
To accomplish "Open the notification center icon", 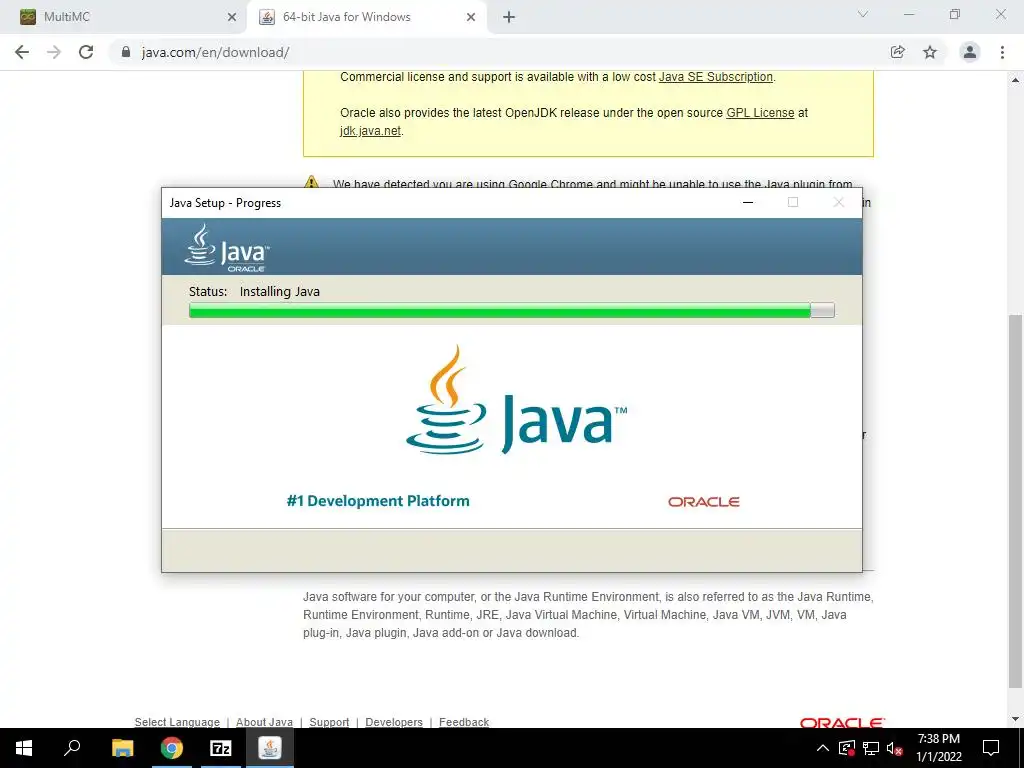I will point(991,748).
